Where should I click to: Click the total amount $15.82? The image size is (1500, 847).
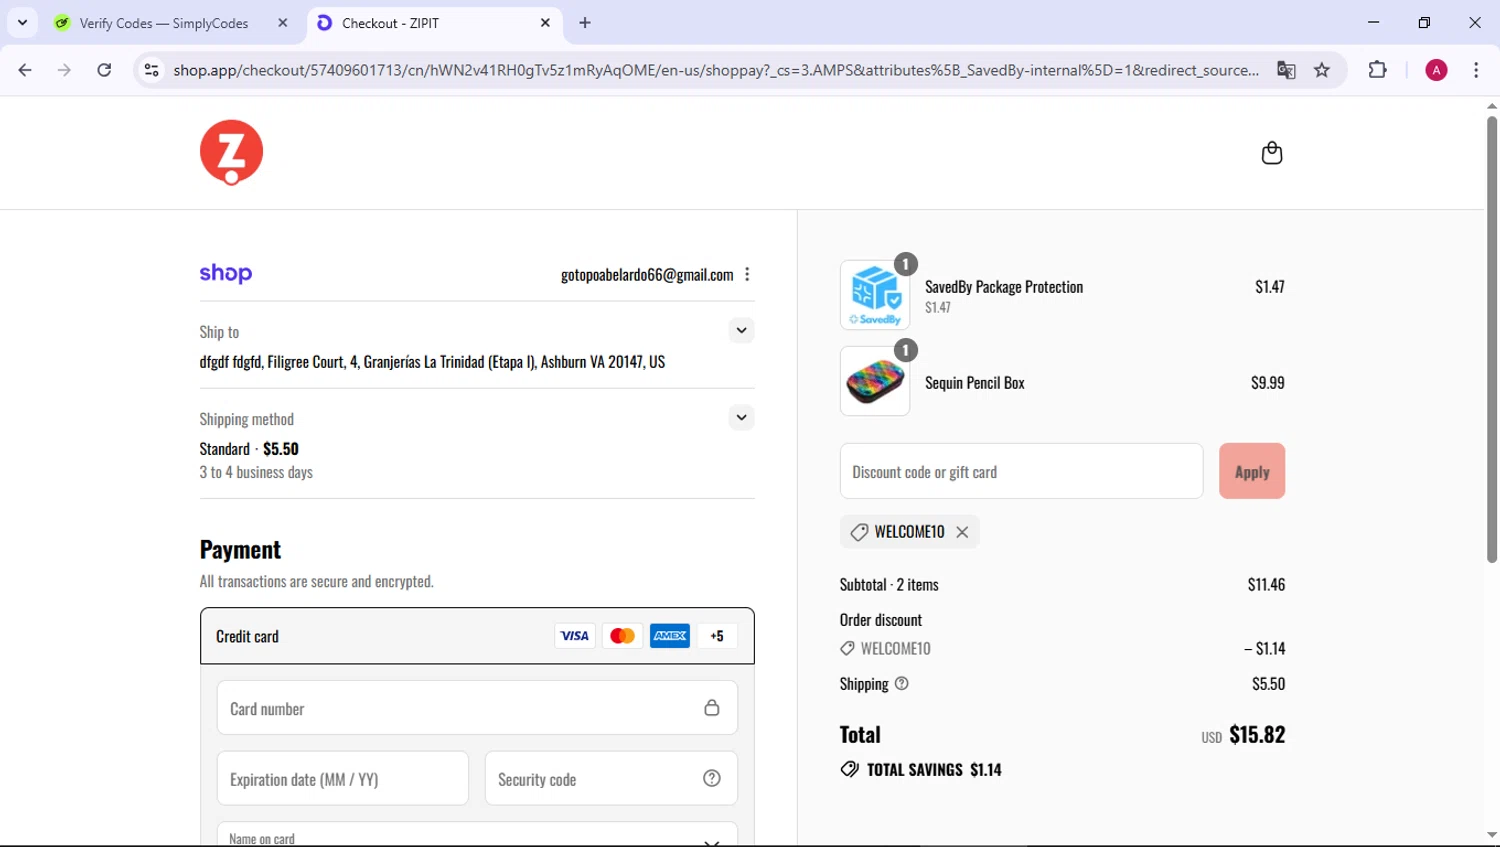pos(1257,735)
